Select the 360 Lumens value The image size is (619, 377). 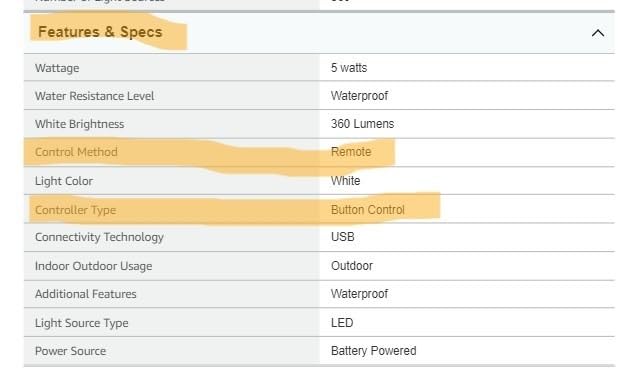click(x=362, y=124)
